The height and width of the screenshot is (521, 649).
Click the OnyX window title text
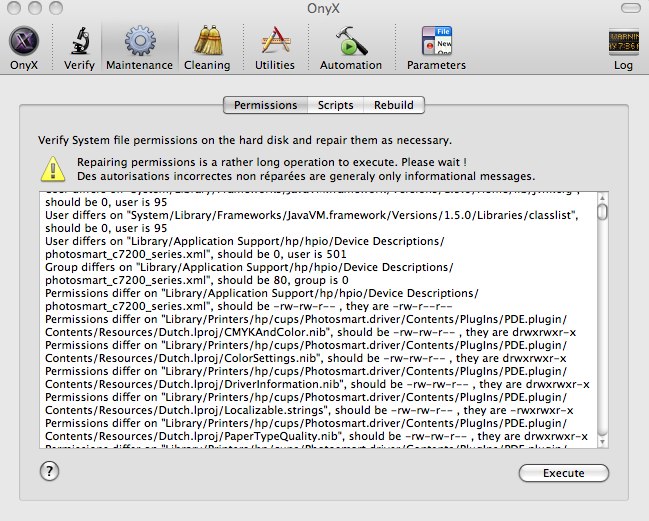coord(323,8)
